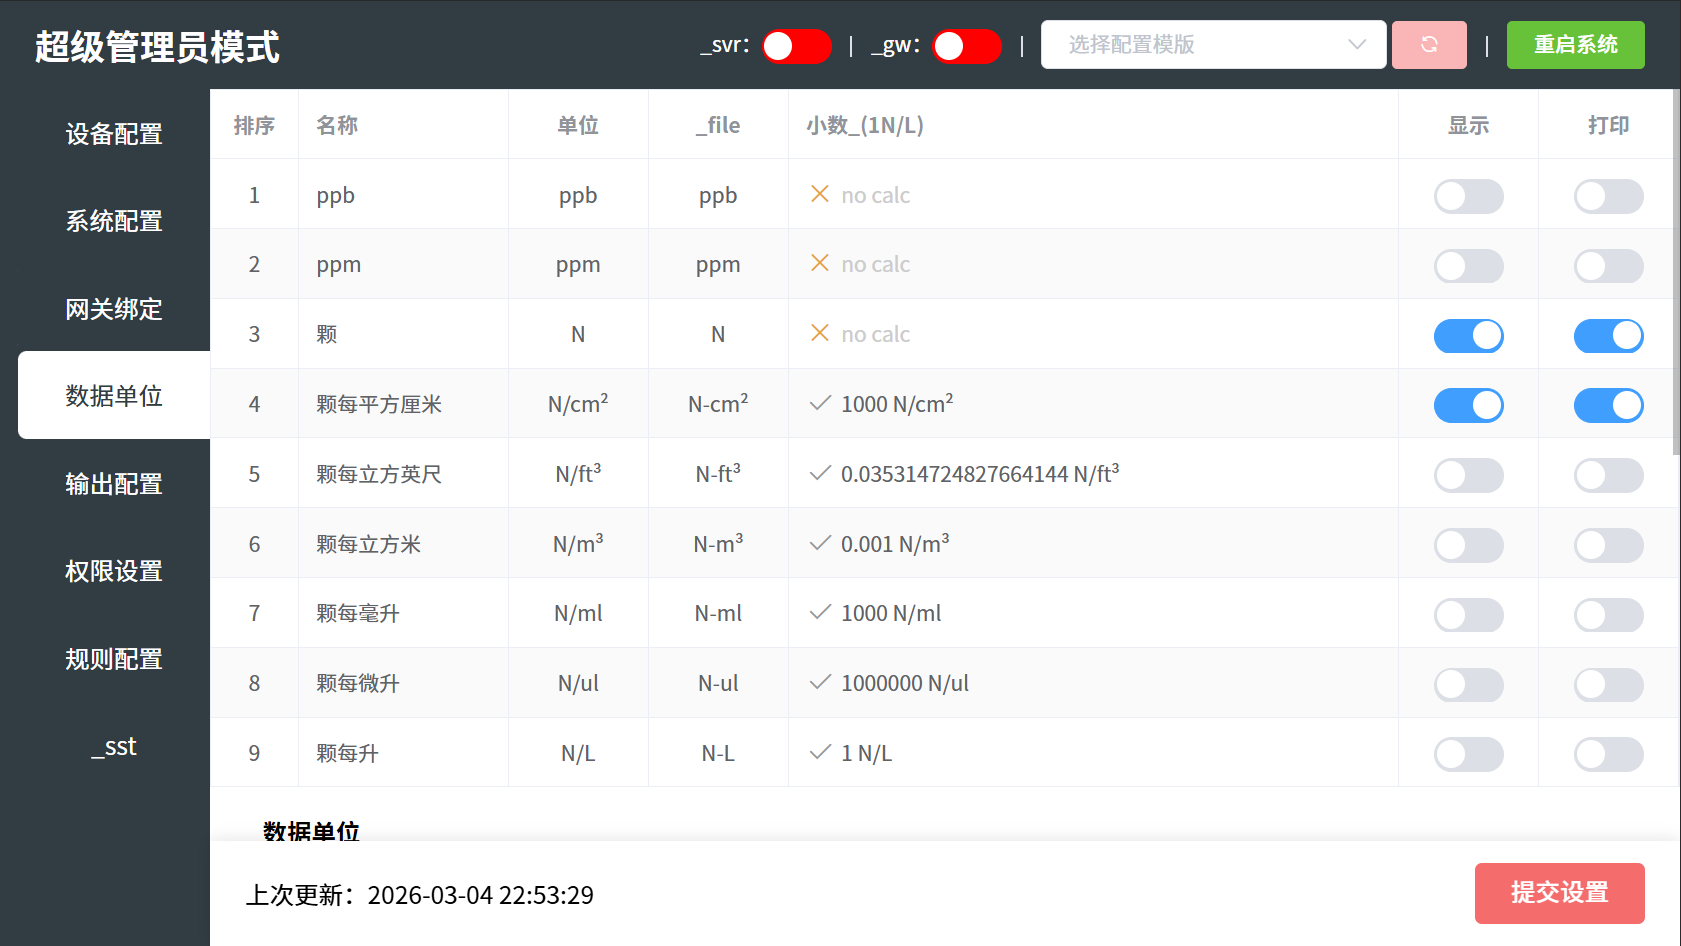Click the green 重启系统 button

click(x=1575, y=45)
